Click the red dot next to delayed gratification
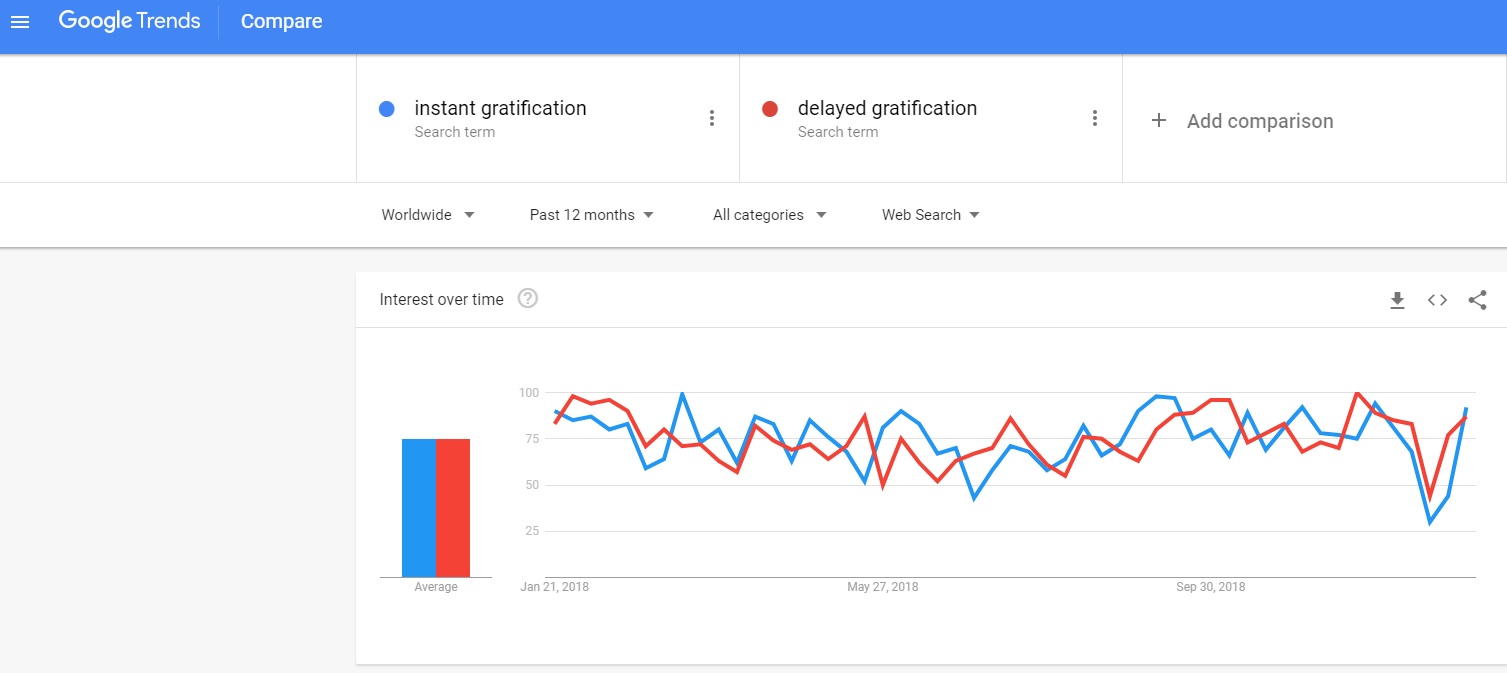The height and width of the screenshot is (673, 1507). [x=770, y=109]
